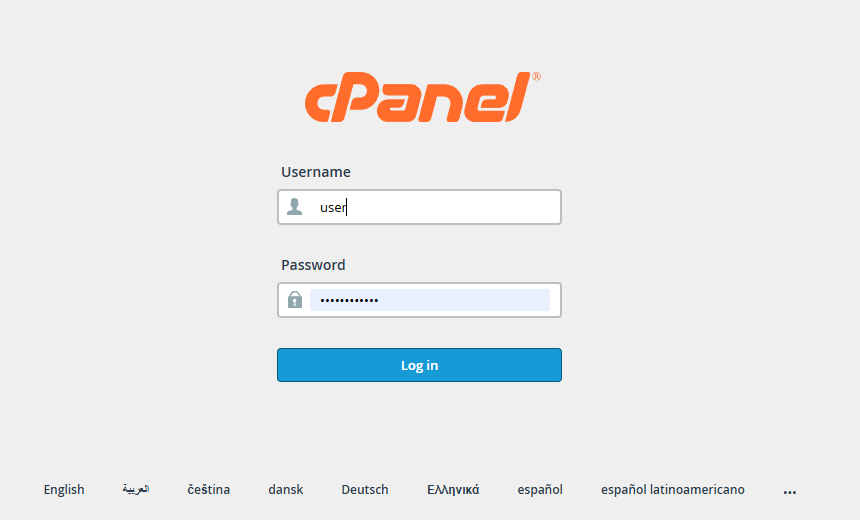Click the cPanel logo

click(x=420, y=97)
